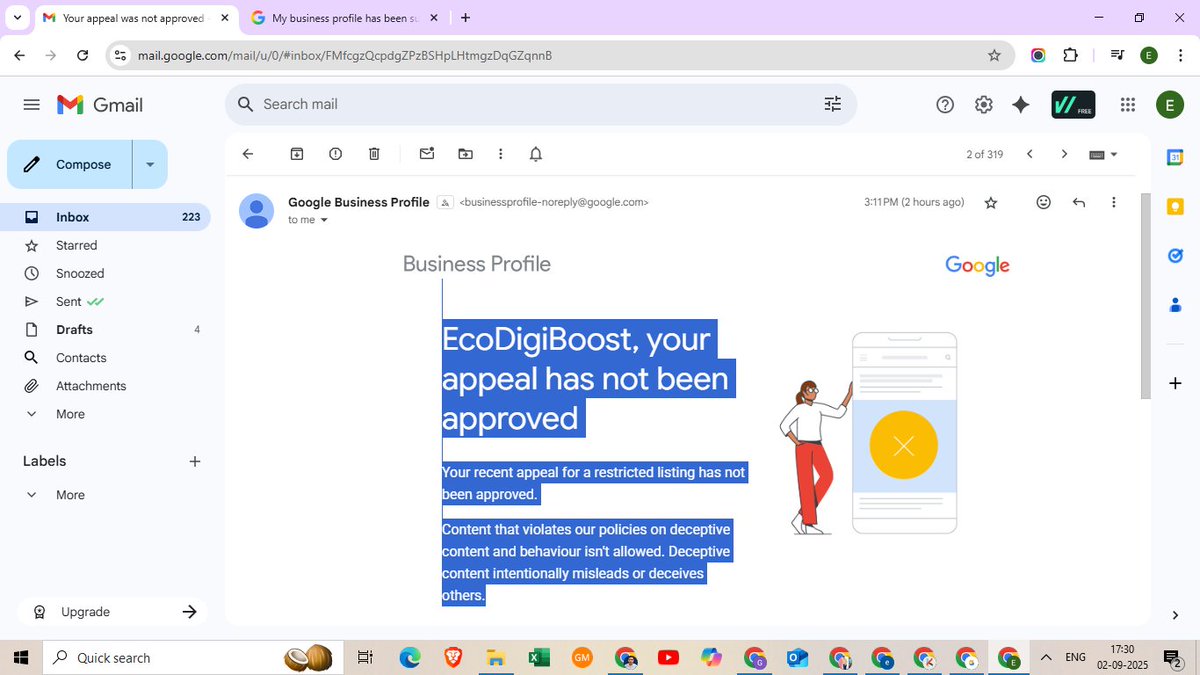Open Microsoft Edge from the taskbar

click(x=410, y=657)
